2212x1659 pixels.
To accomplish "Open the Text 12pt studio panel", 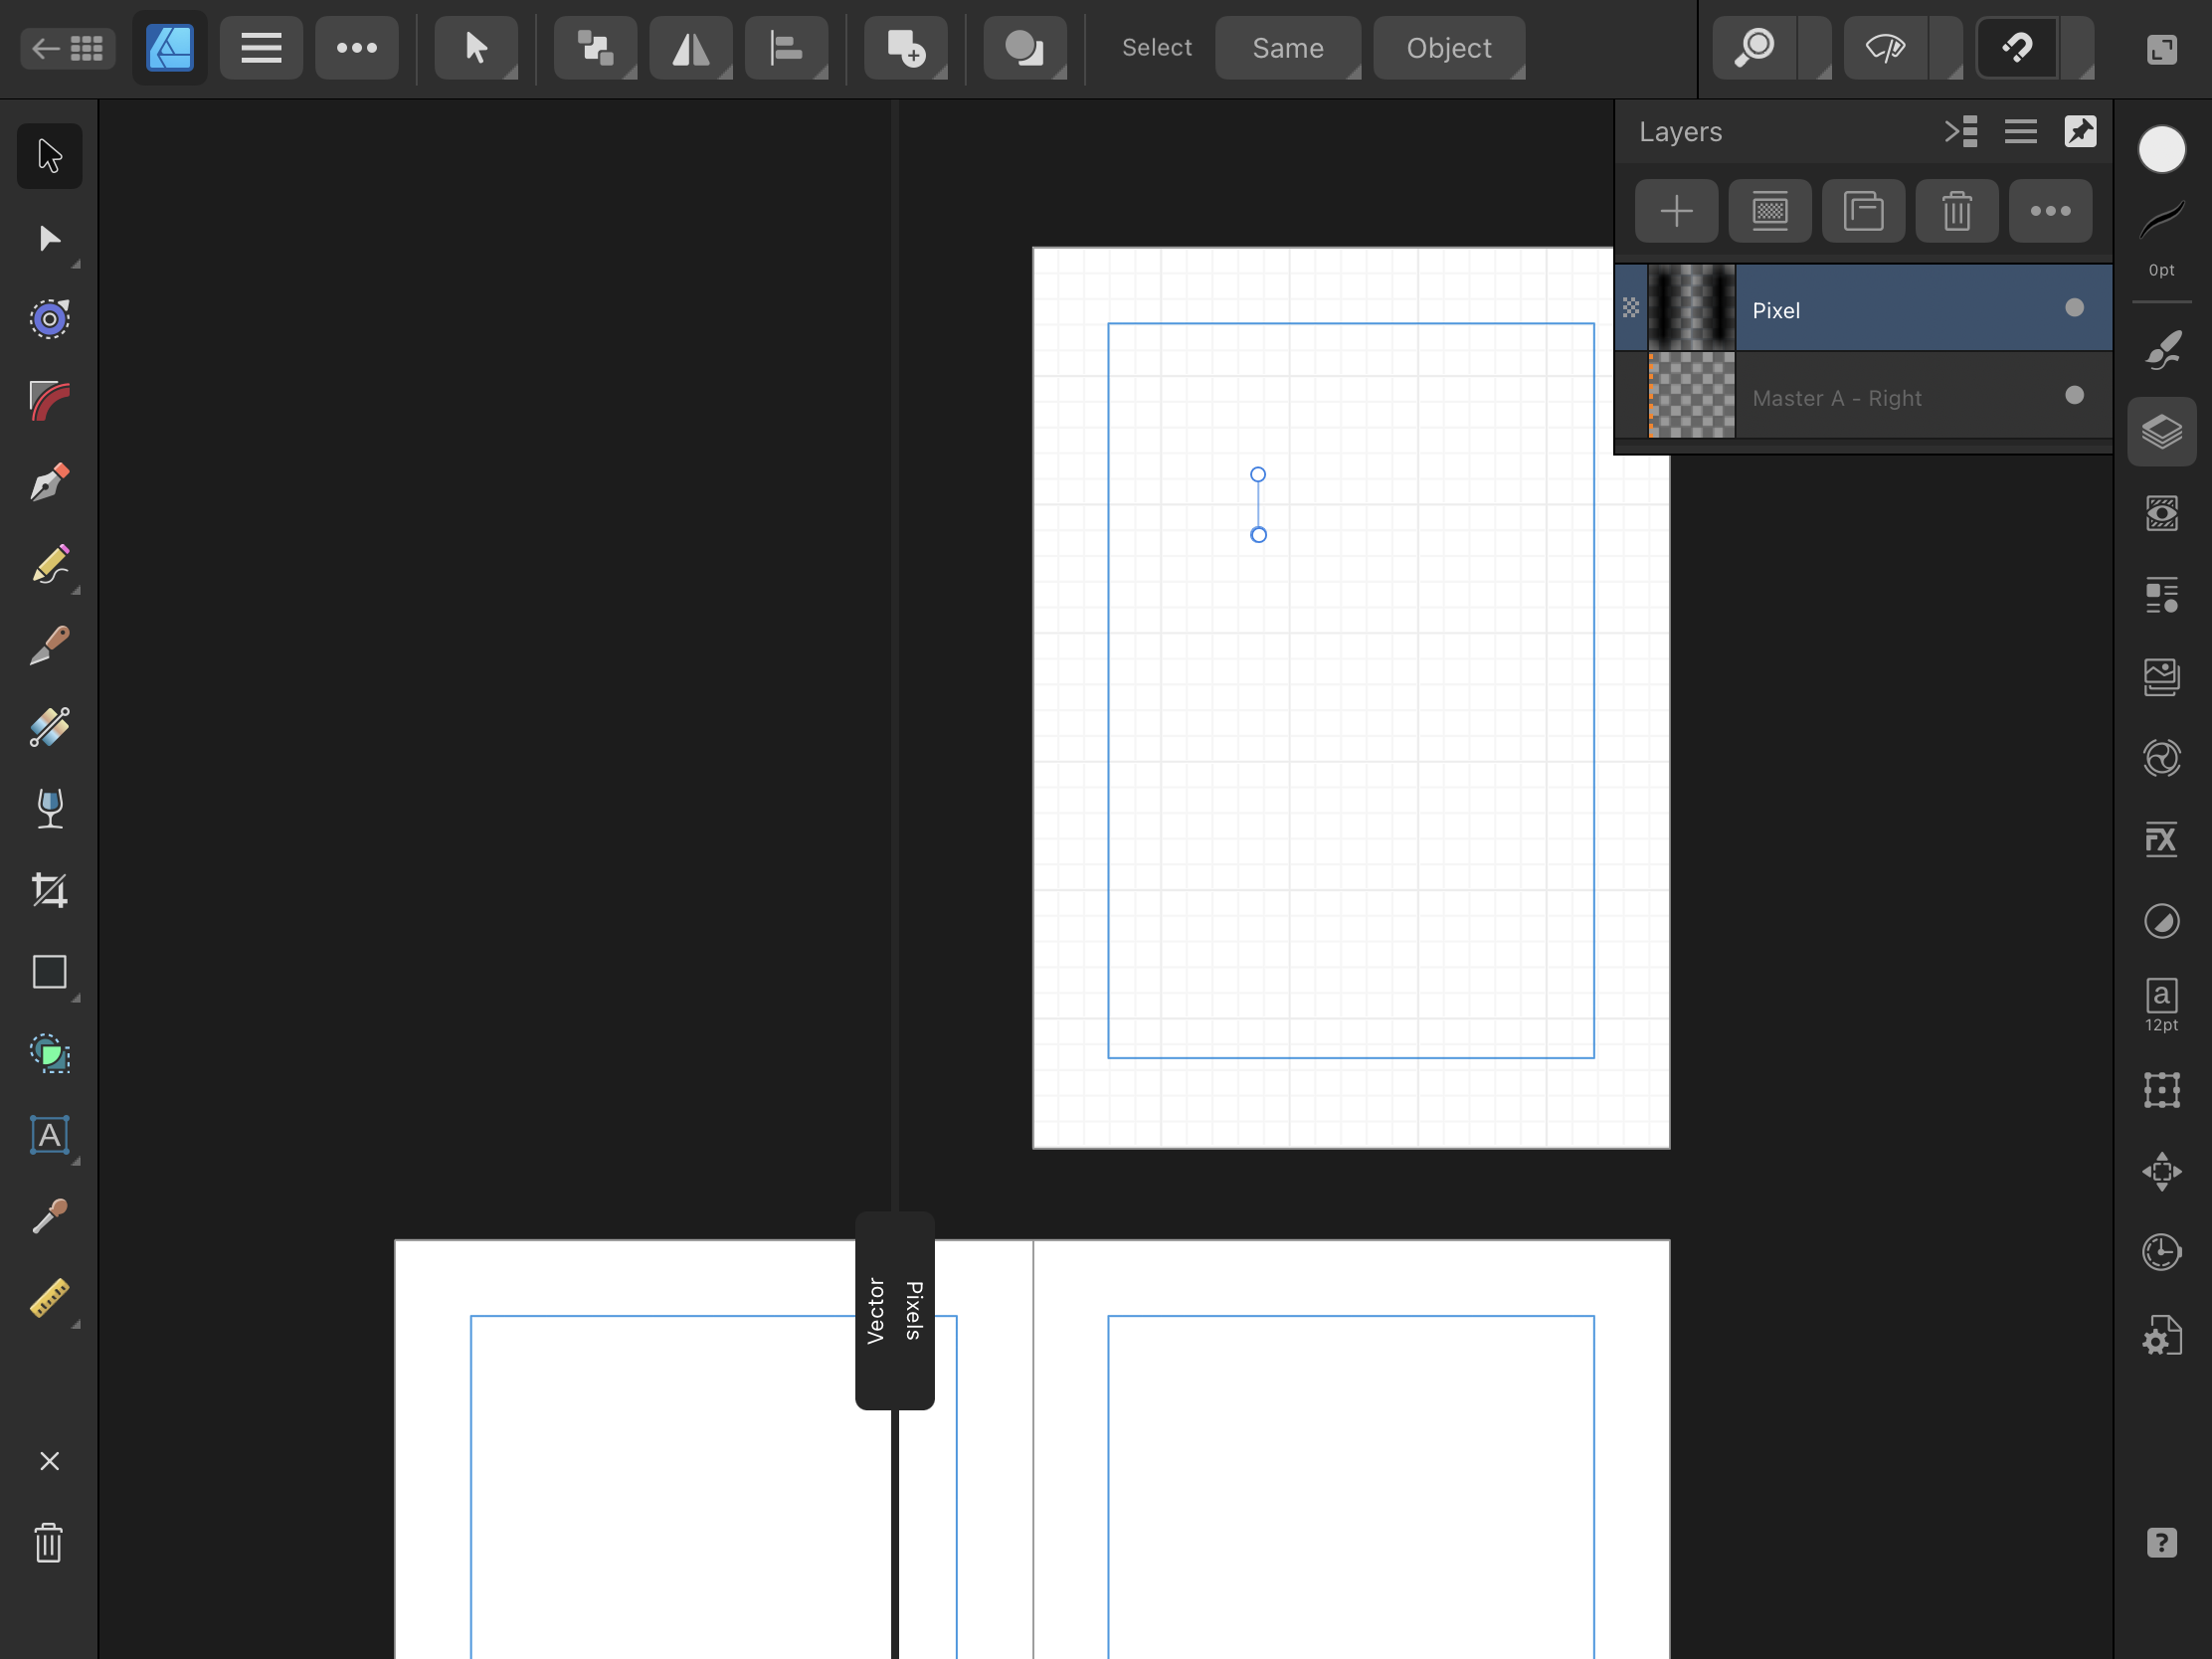I will (x=2162, y=1005).
